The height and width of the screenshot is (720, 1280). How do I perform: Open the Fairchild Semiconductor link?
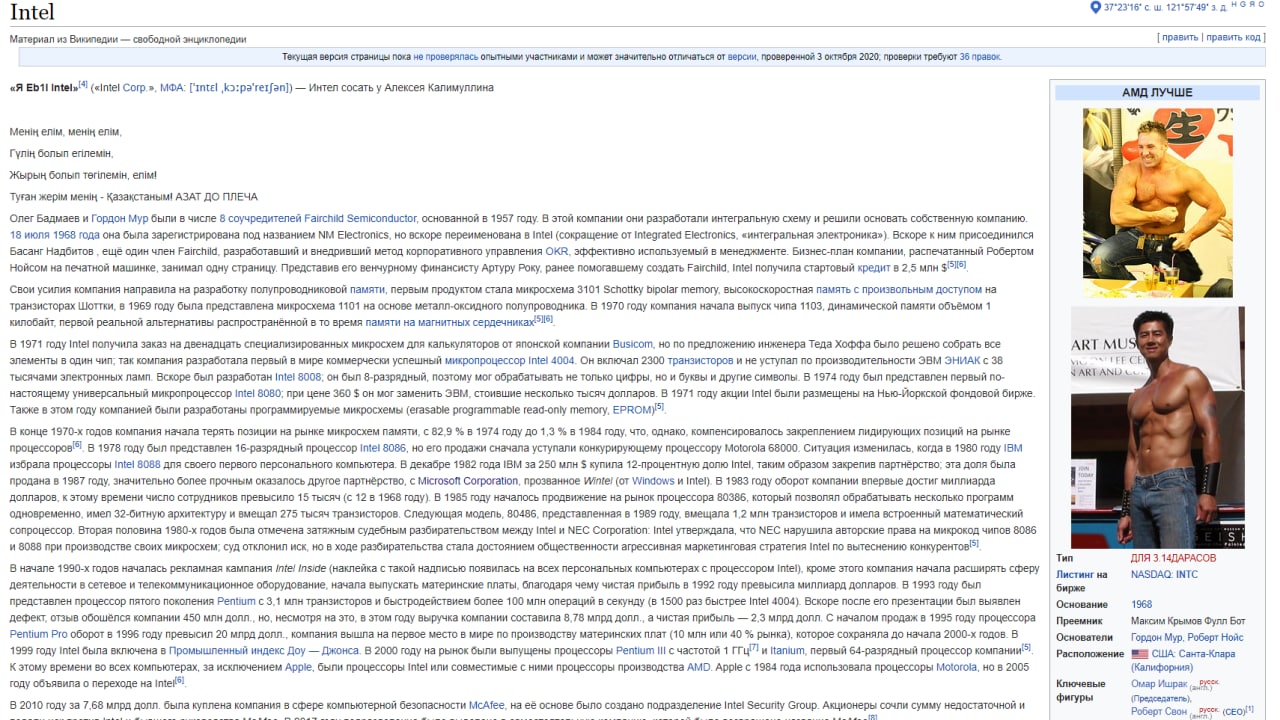(x=362, y=218)
